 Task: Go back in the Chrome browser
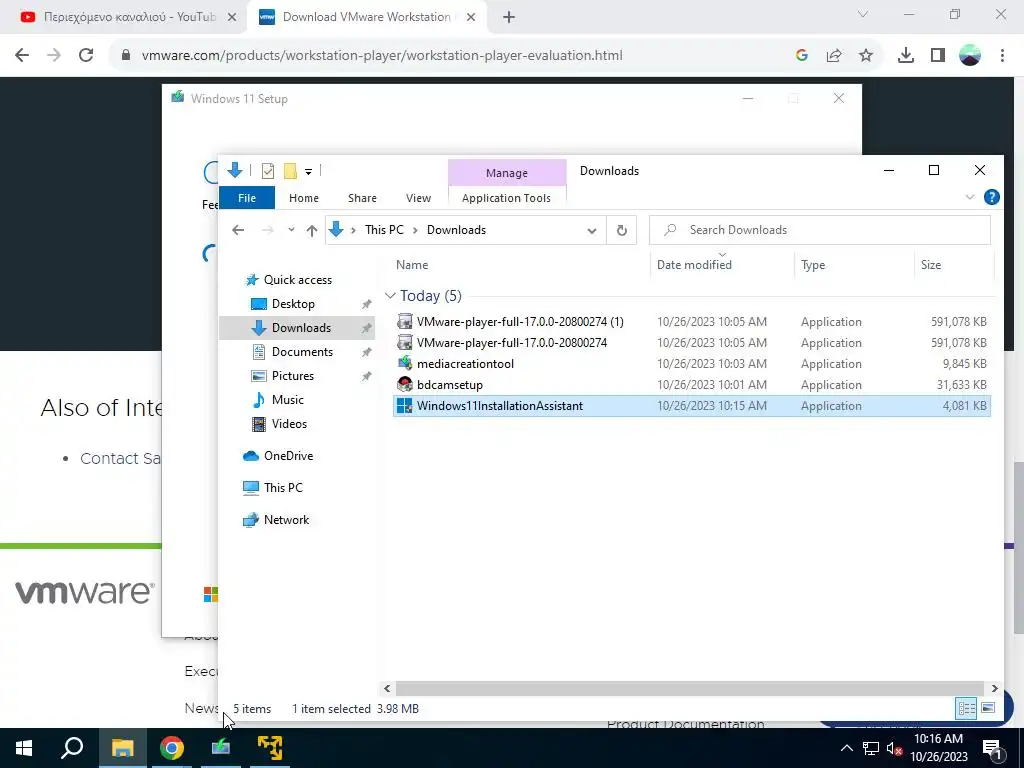pos(22,56)
